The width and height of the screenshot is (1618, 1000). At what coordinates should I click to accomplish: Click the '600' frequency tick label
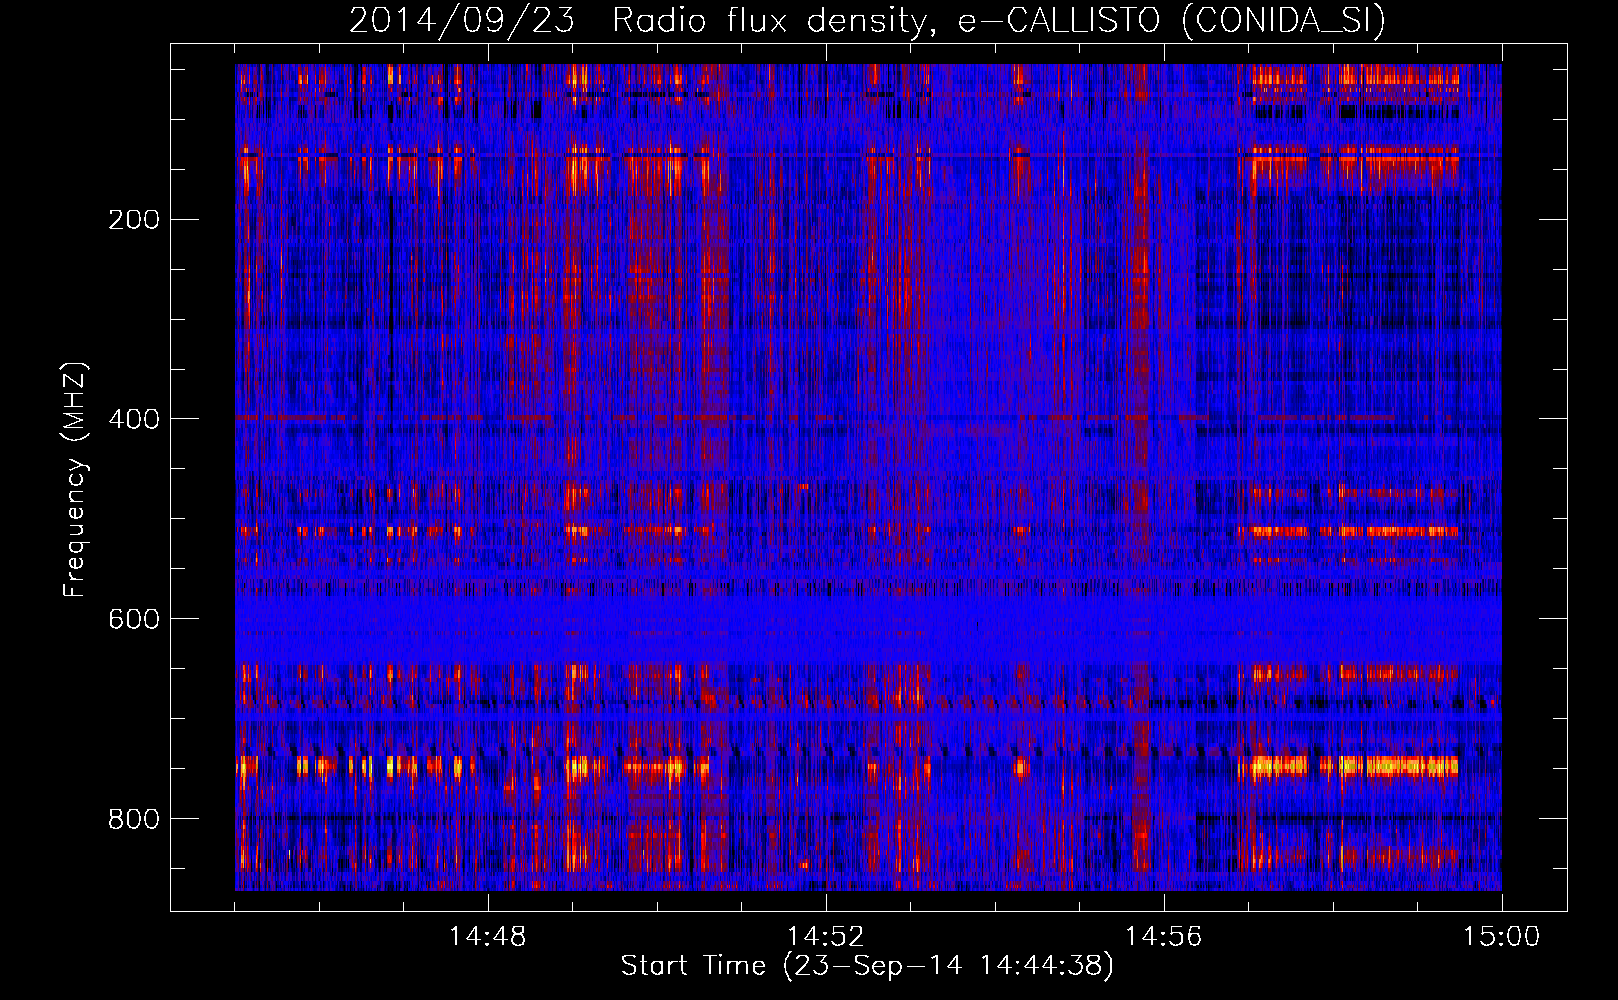coord(134,619)
